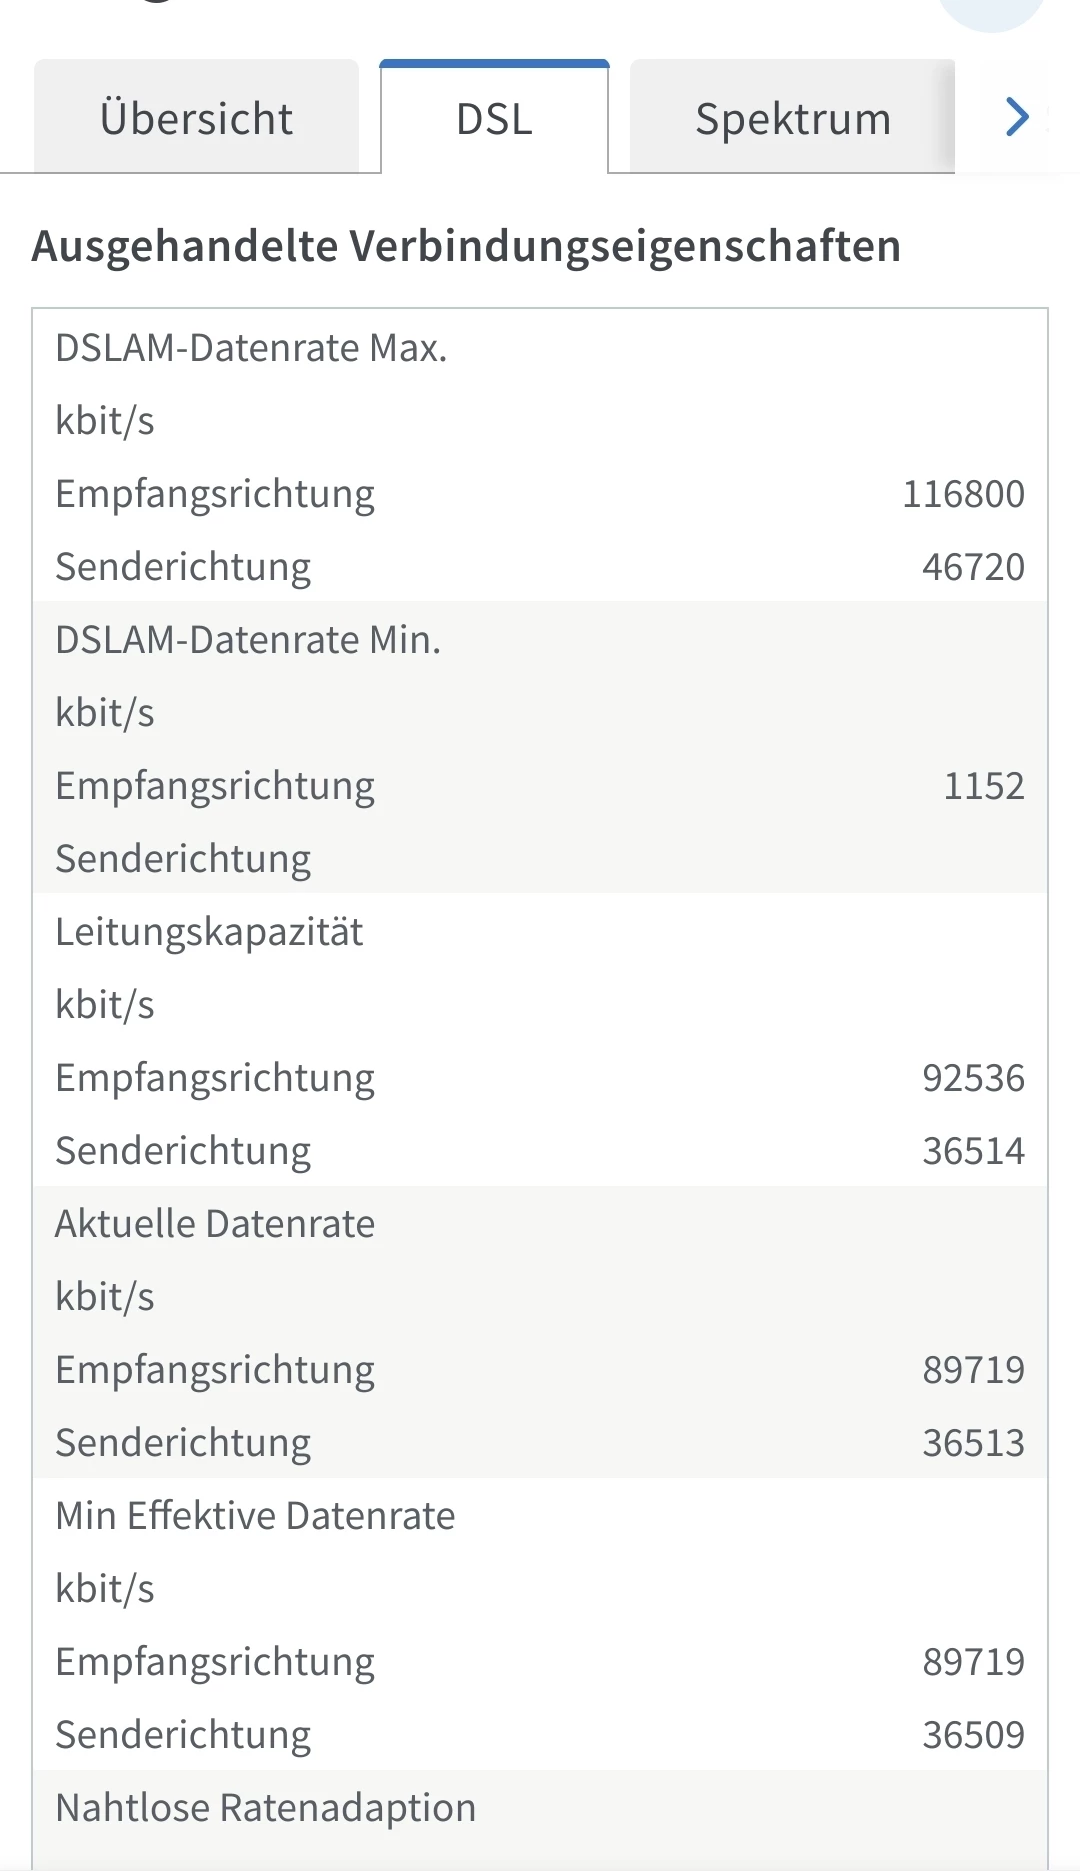
Task: Select the DSLAM max receive value 116800
Action: (963, 494)
